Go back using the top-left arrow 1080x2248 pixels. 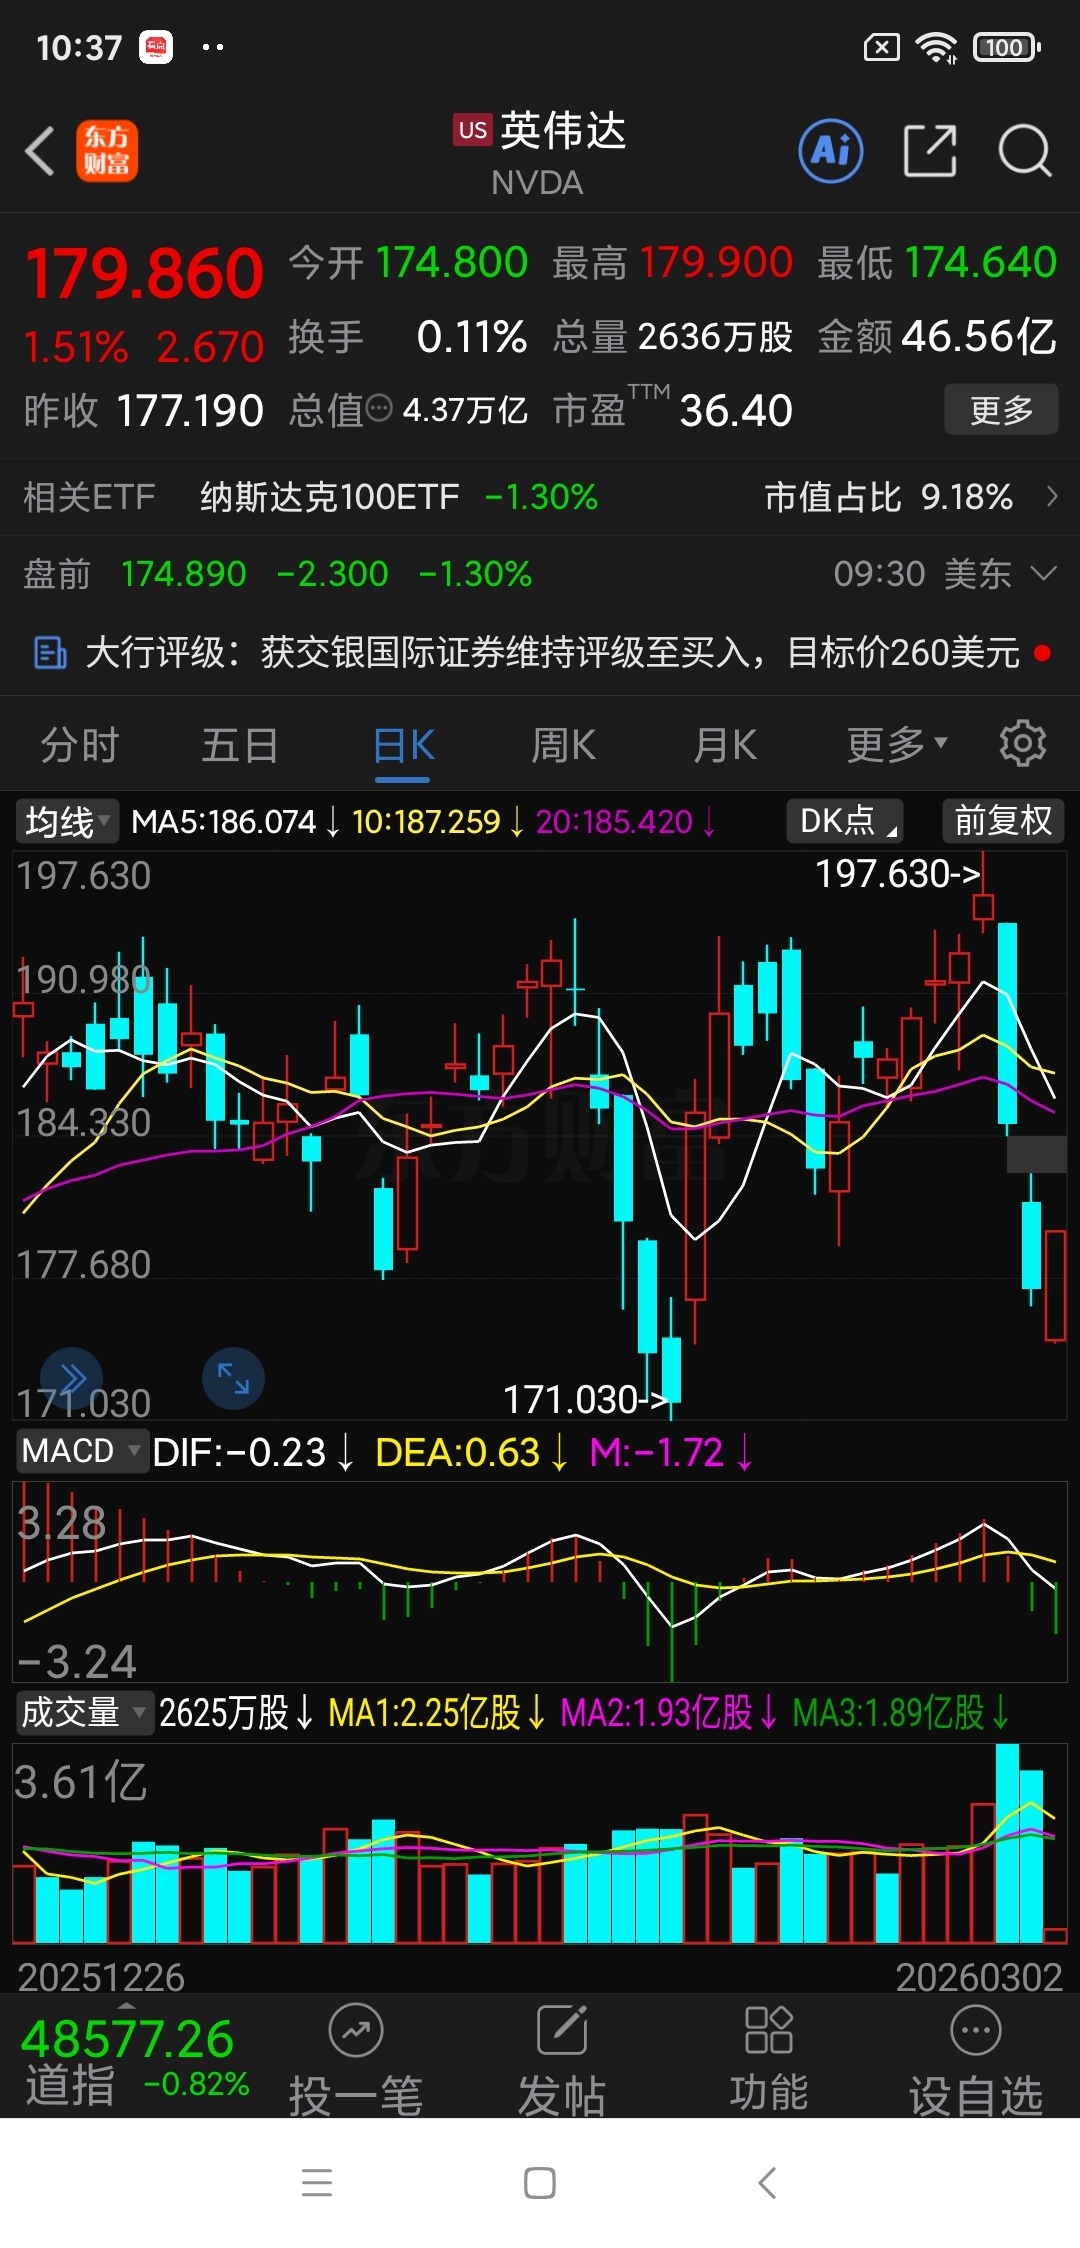(x=40, y=151)
